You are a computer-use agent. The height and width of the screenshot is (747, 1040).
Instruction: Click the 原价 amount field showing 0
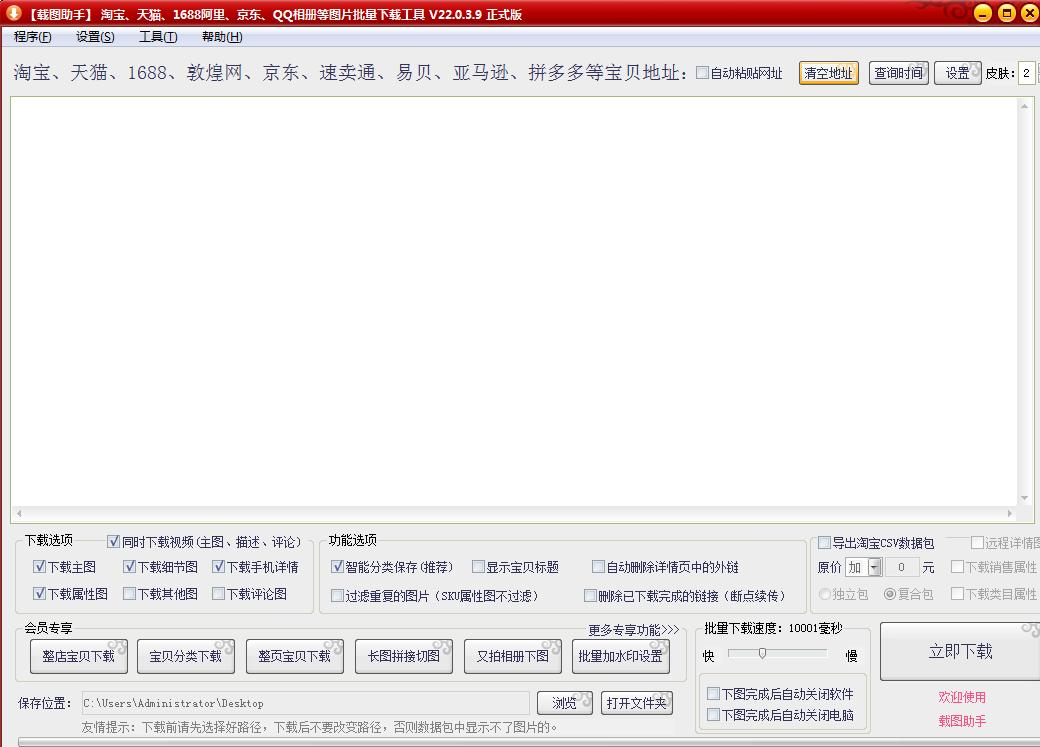(x=901, y=567)
